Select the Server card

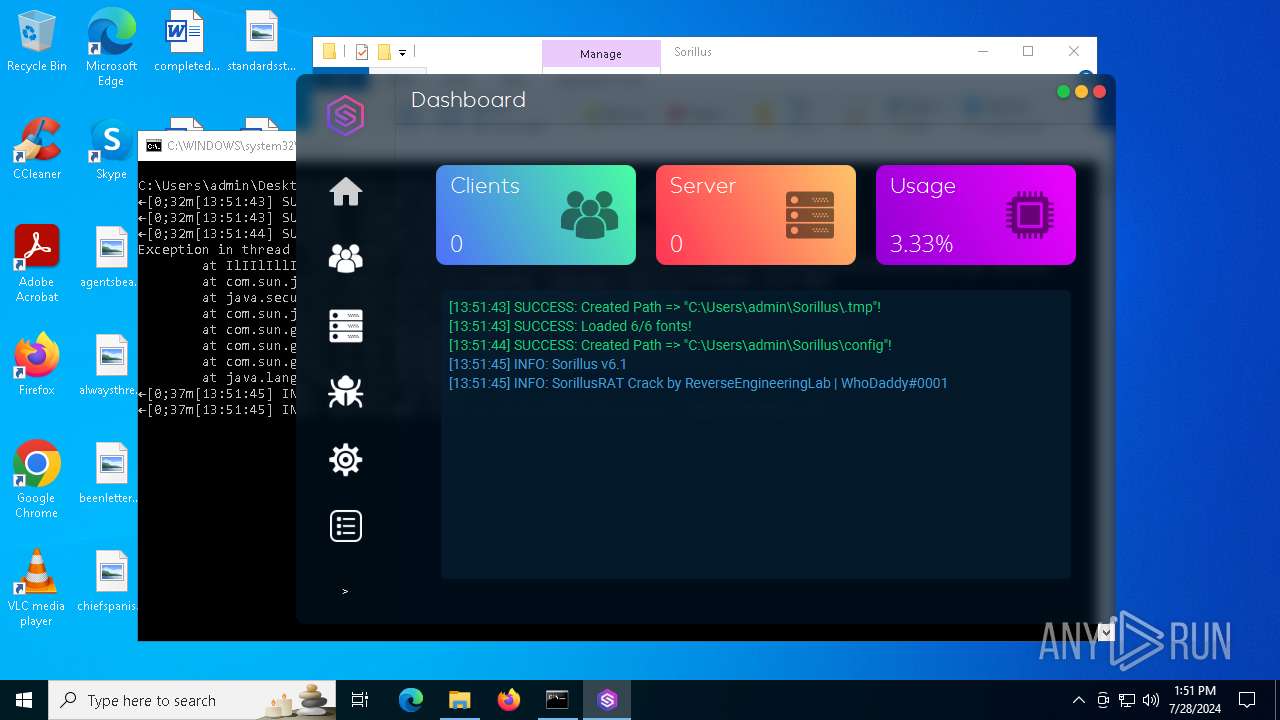pyautogui.click(x=756, y=215)
